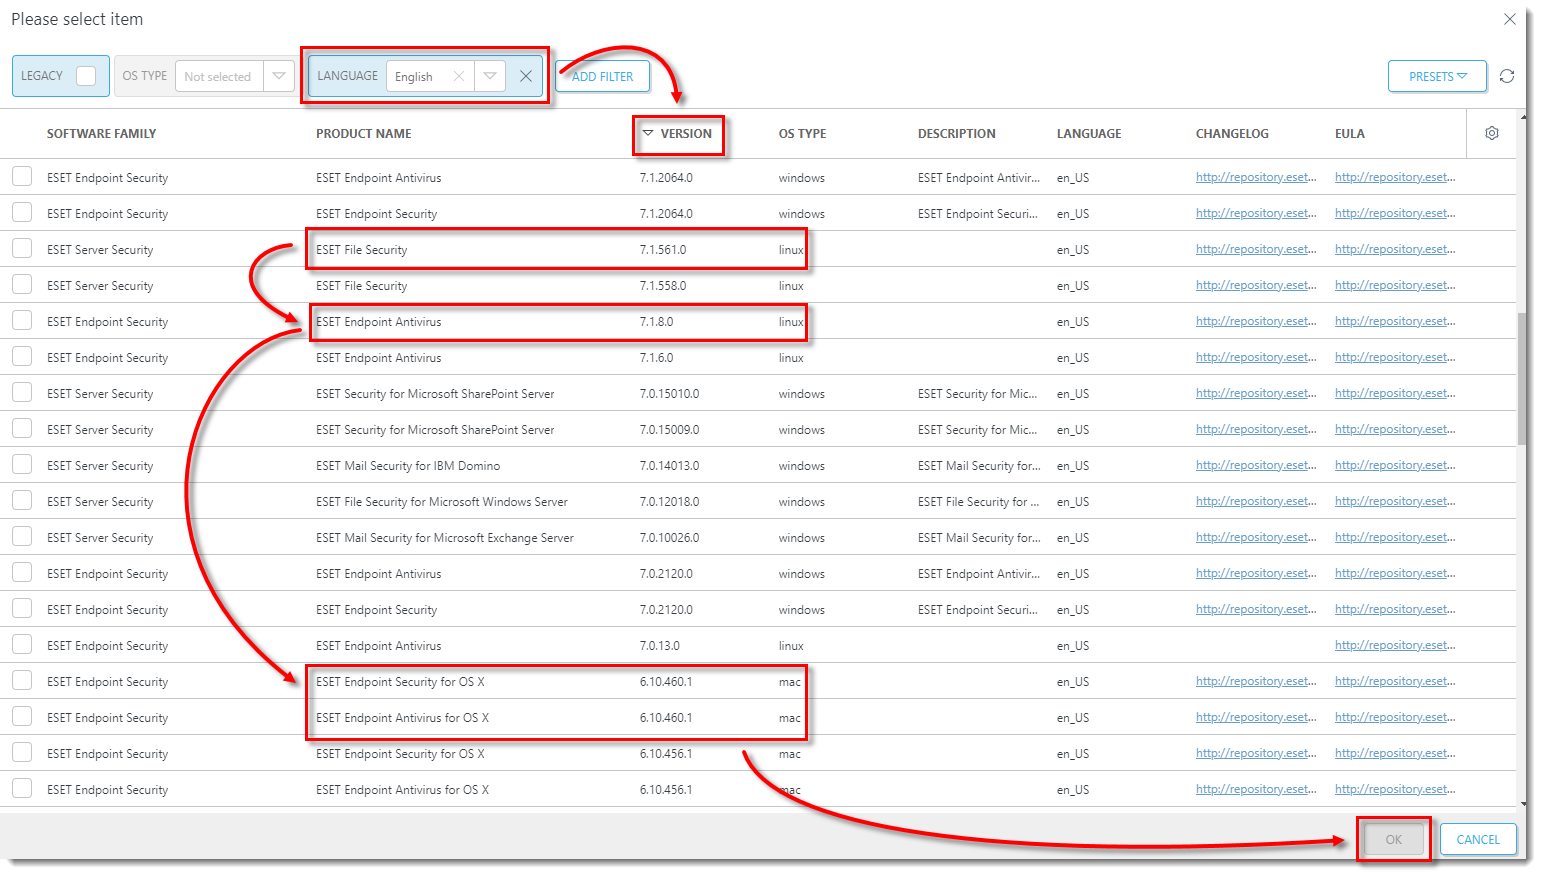Check the ESET Endpoint Security 7.1.2064.0 row
Screen dimensions: 1541x874
click(22, 212)
